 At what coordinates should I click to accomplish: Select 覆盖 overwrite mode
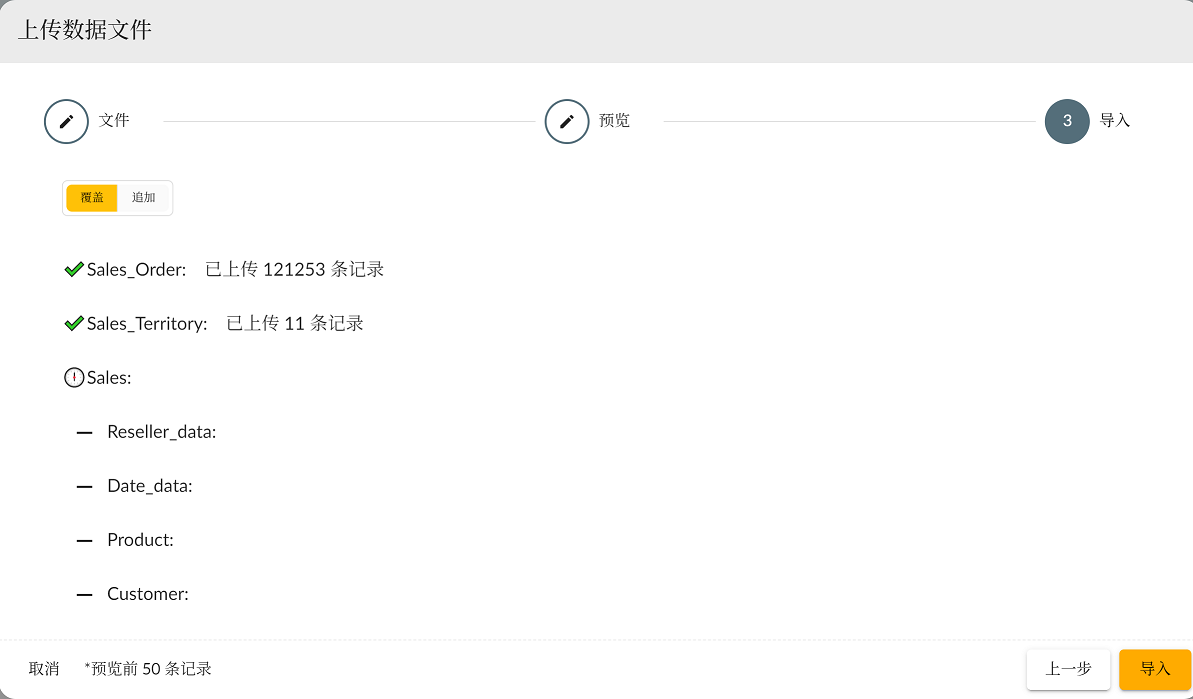coord(92,198)
